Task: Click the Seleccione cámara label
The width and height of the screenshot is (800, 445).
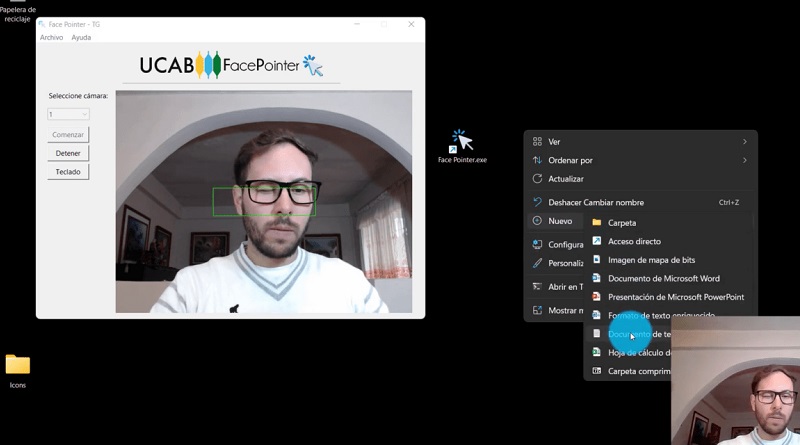Action: [78, 95]
